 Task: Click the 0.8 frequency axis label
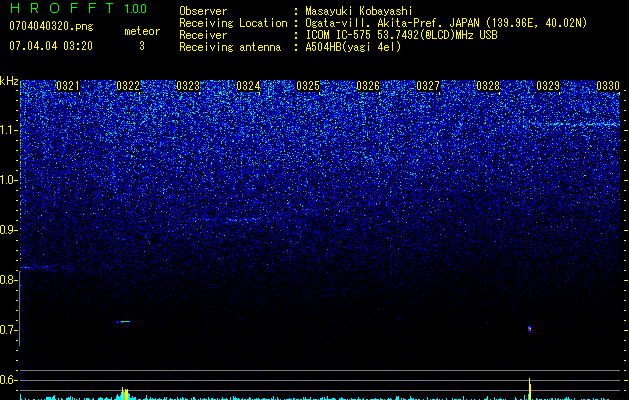[x=9, y=280]
